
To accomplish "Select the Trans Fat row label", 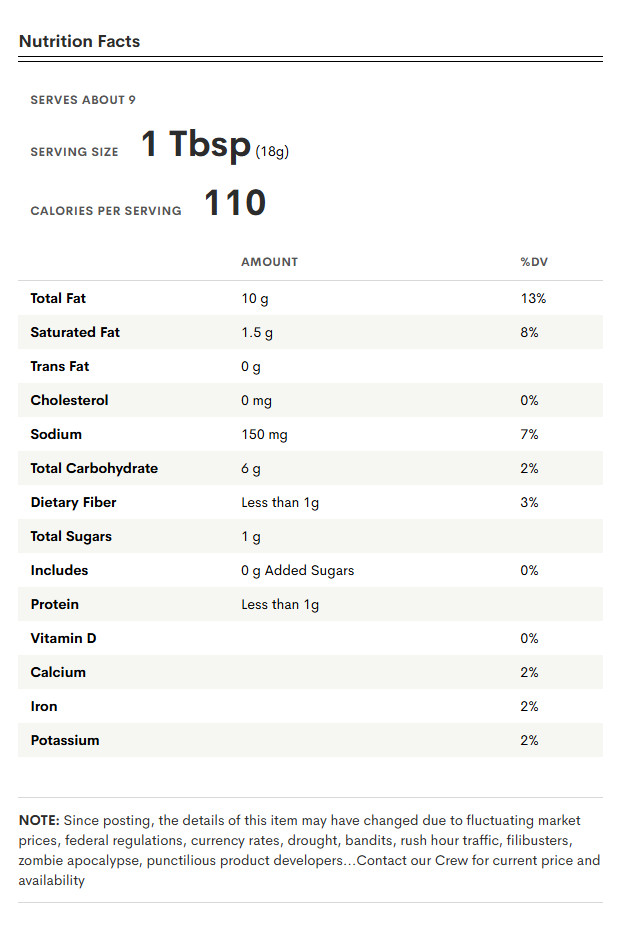I will [x=59, y=366].
